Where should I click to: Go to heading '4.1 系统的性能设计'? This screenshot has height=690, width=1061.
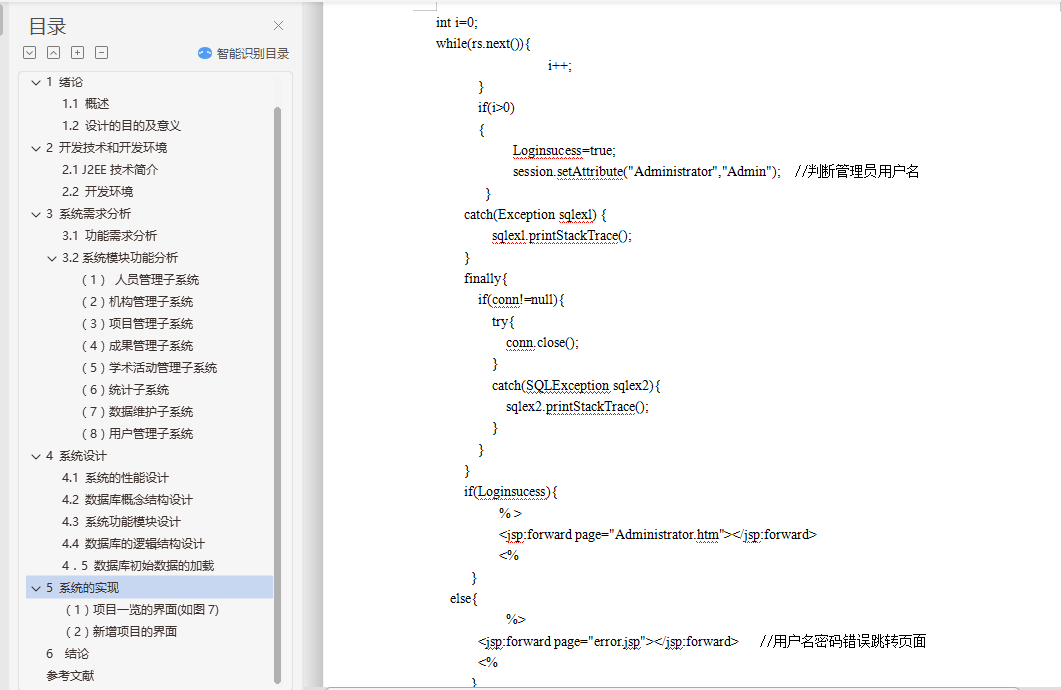pos(115,478)
